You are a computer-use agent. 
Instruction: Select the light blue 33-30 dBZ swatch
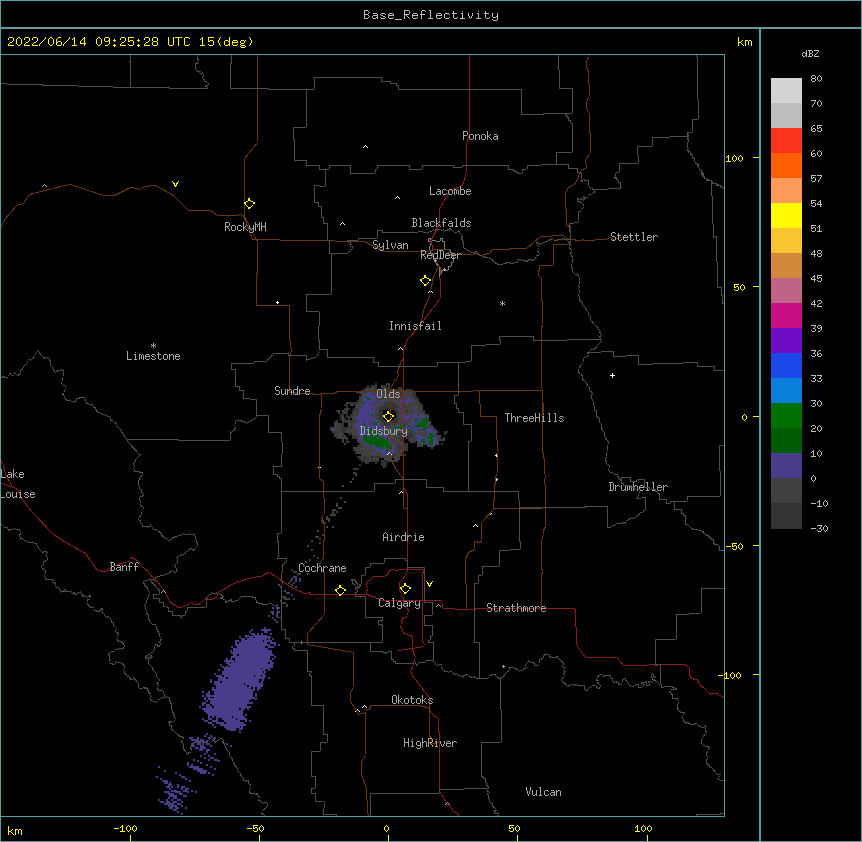click(786, 391)
